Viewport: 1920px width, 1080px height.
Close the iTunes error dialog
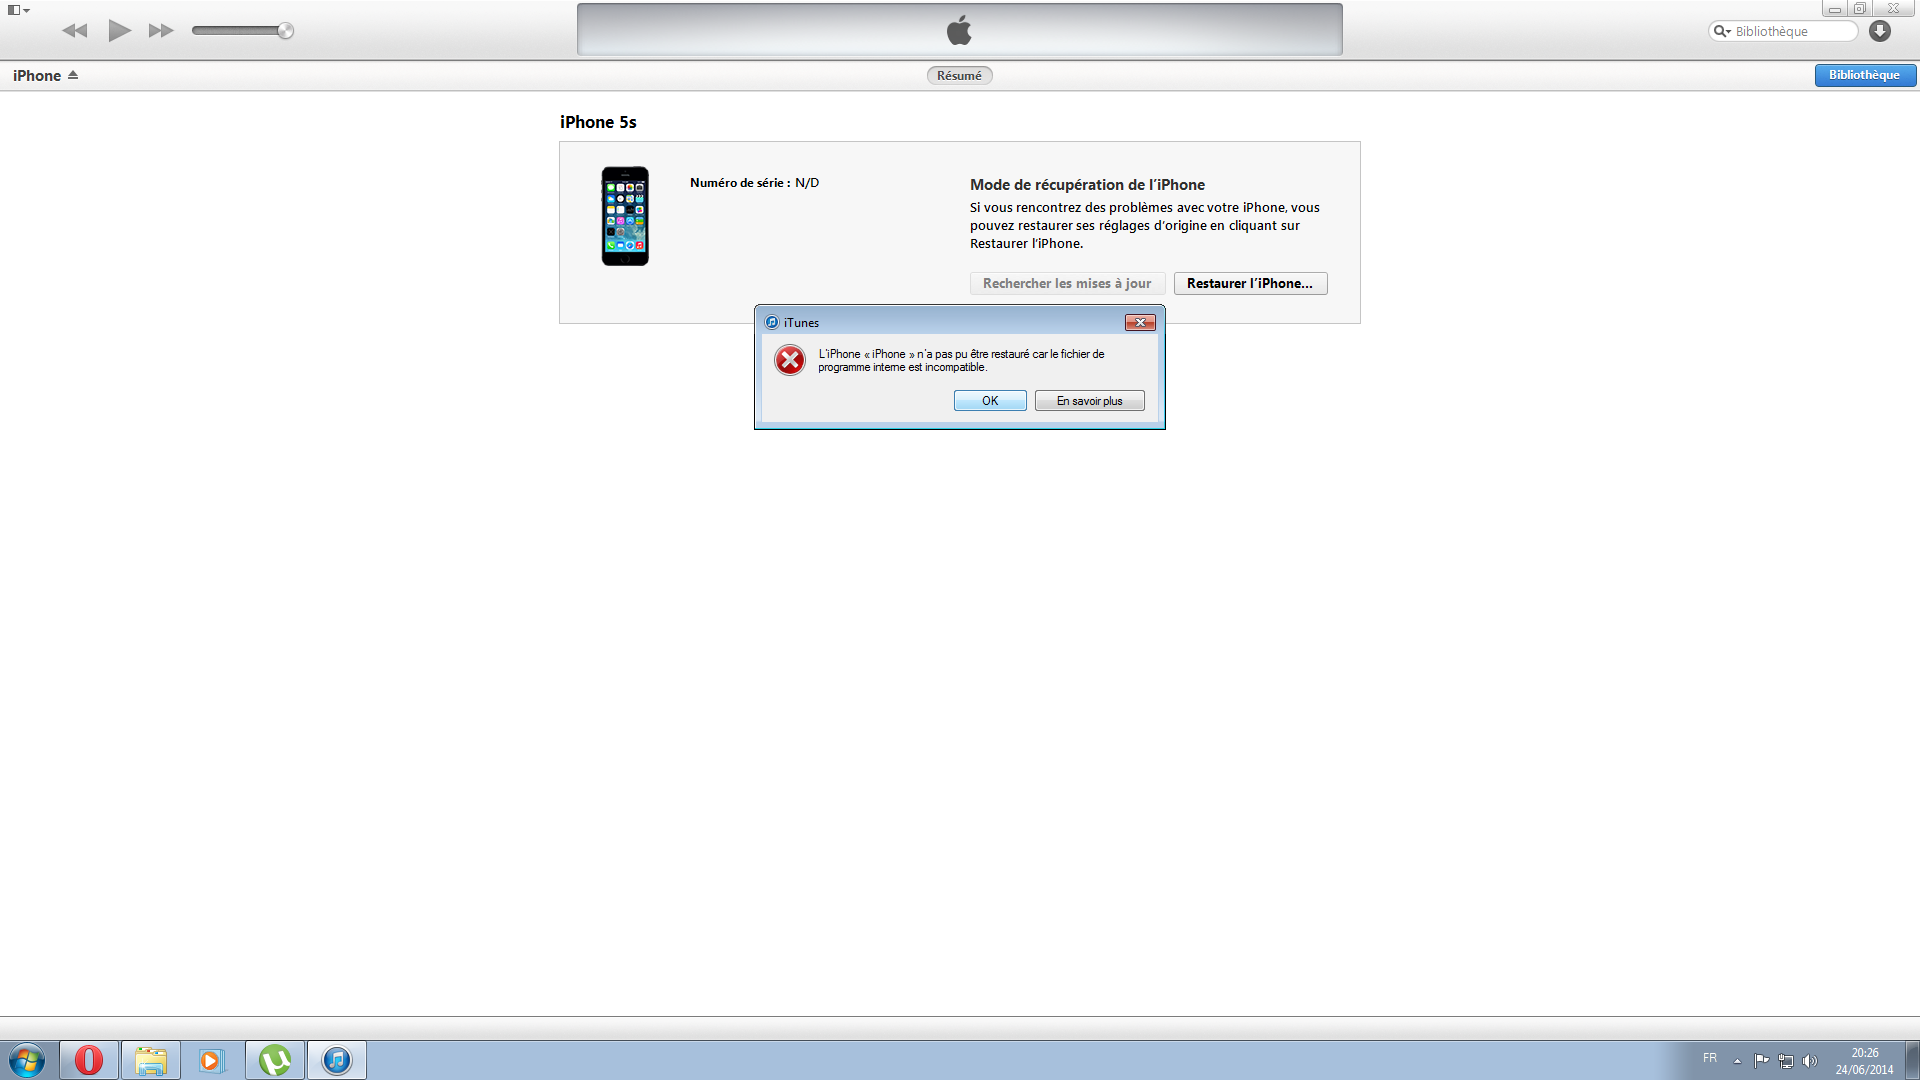tap(1140, 322)
